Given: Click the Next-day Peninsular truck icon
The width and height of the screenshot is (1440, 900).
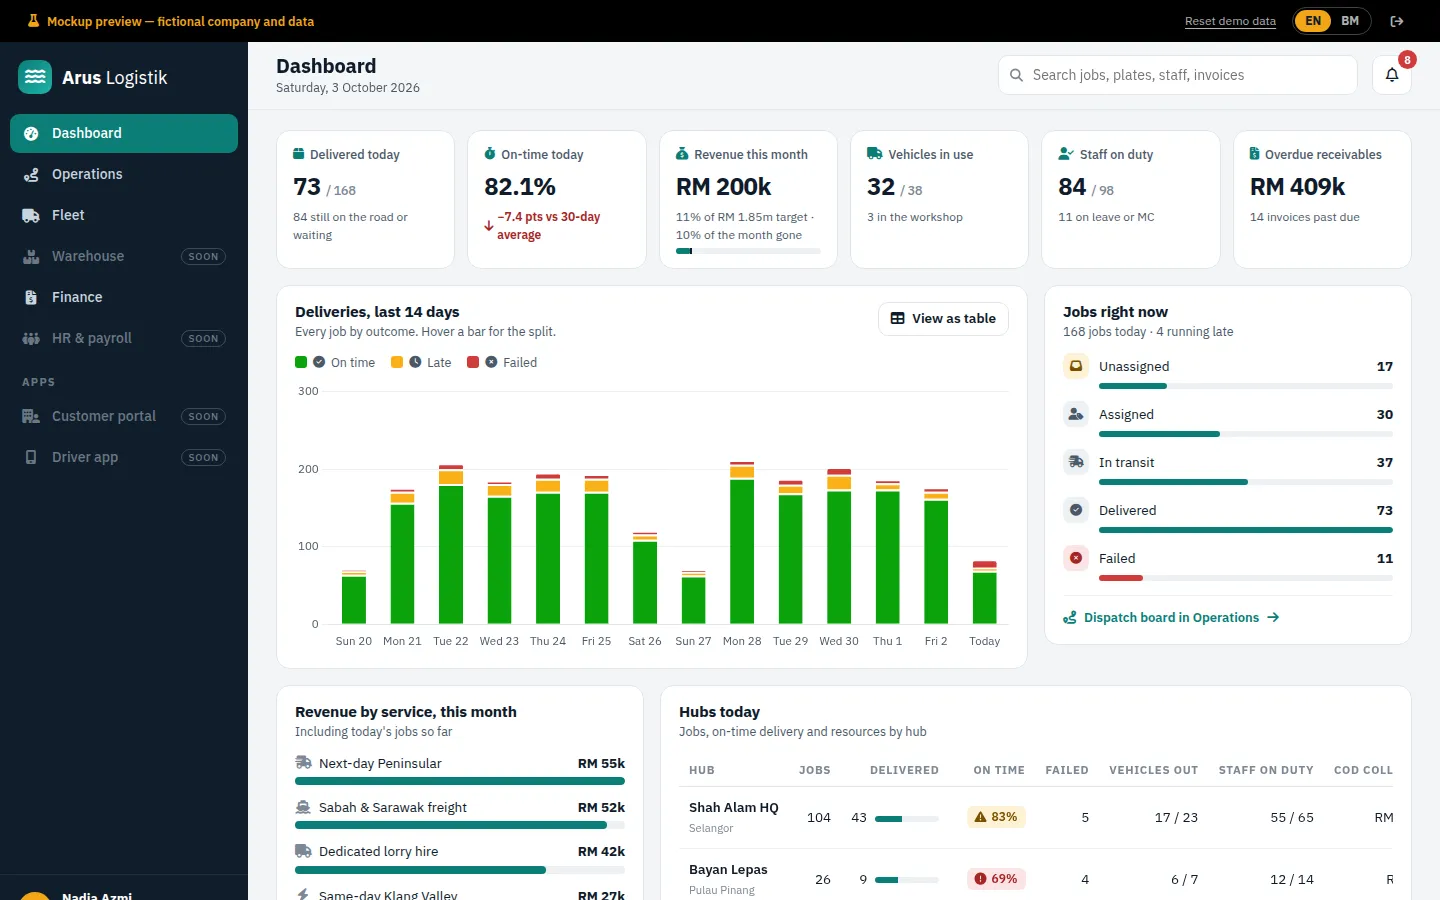Looking at the screenshot, I should tap(303, 763).
